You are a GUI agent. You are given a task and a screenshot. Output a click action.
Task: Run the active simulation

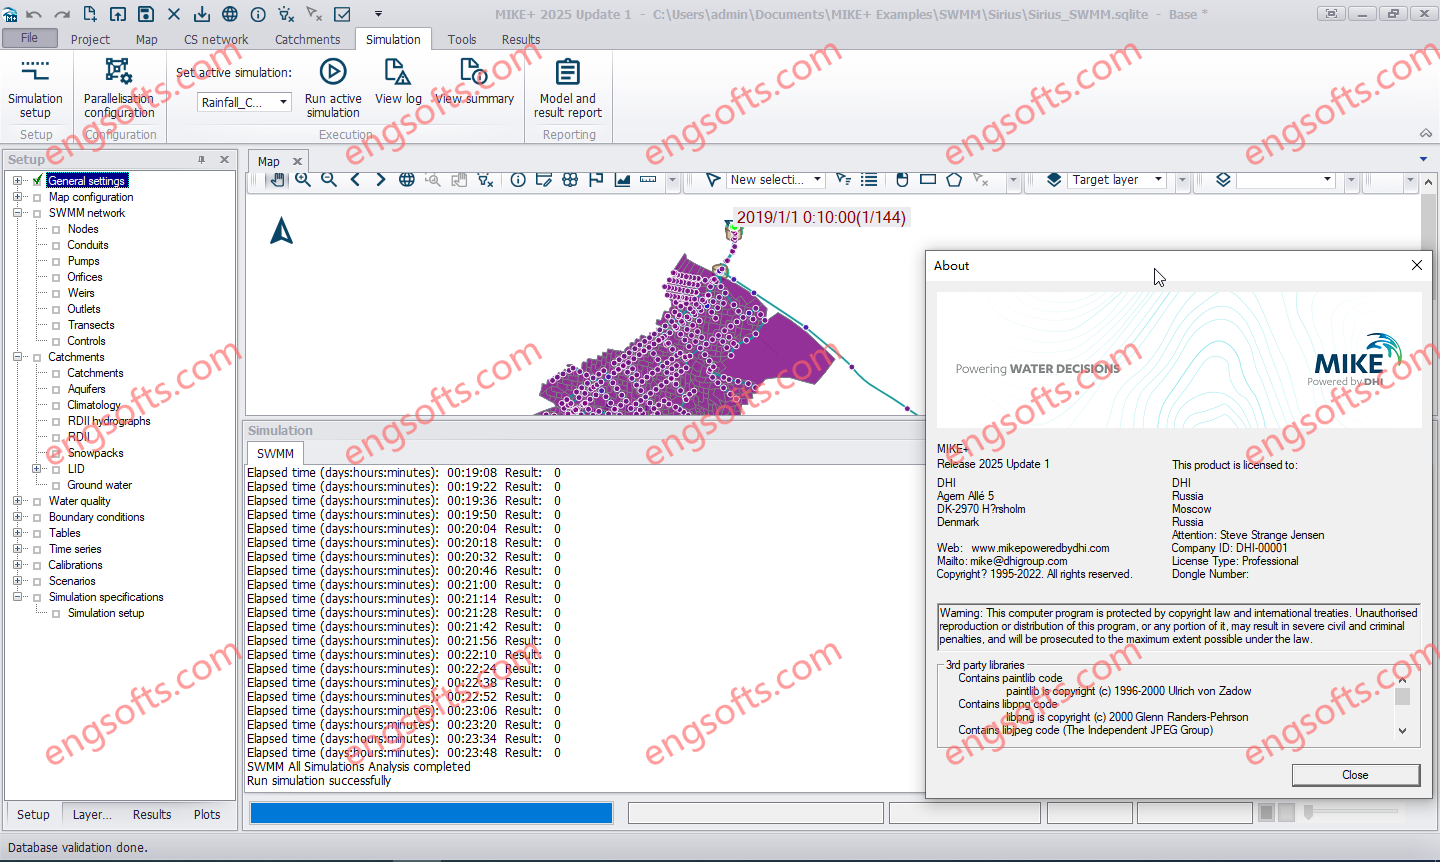coord(333,88)
